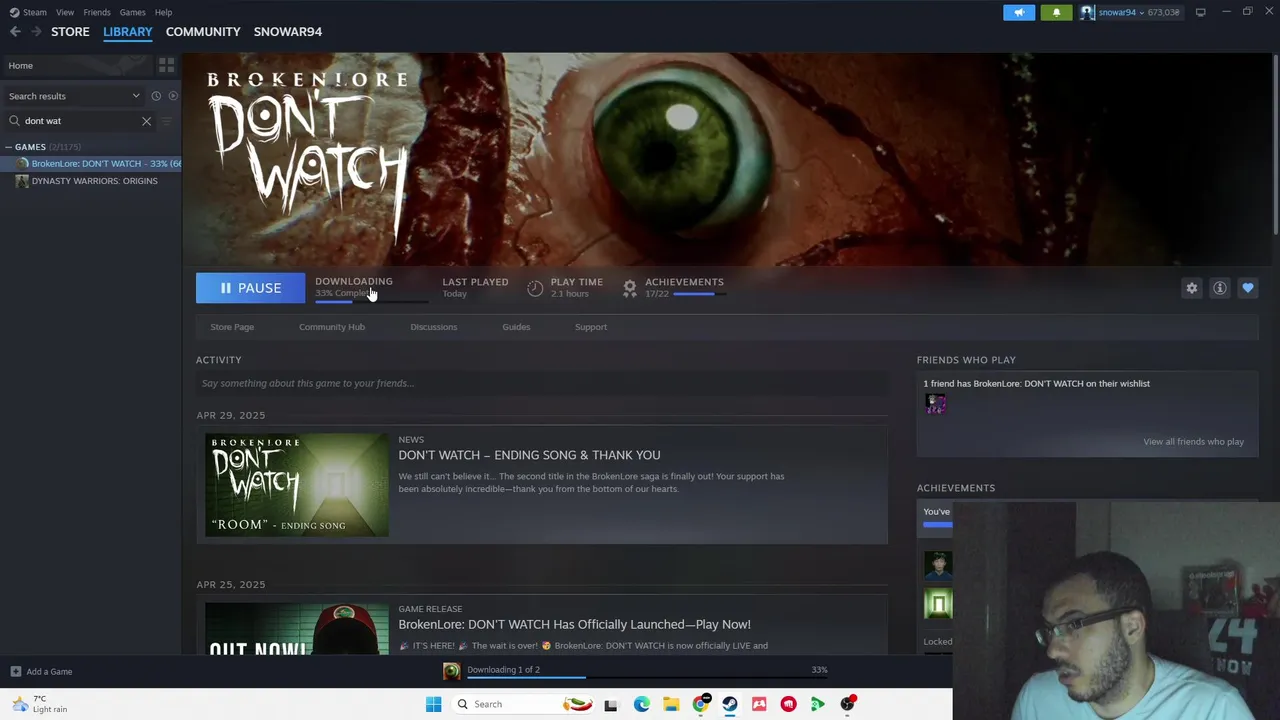Go to the COMMUNITY tab
This screenshot has width=1280, height=720.
click(x=203, y=32)
